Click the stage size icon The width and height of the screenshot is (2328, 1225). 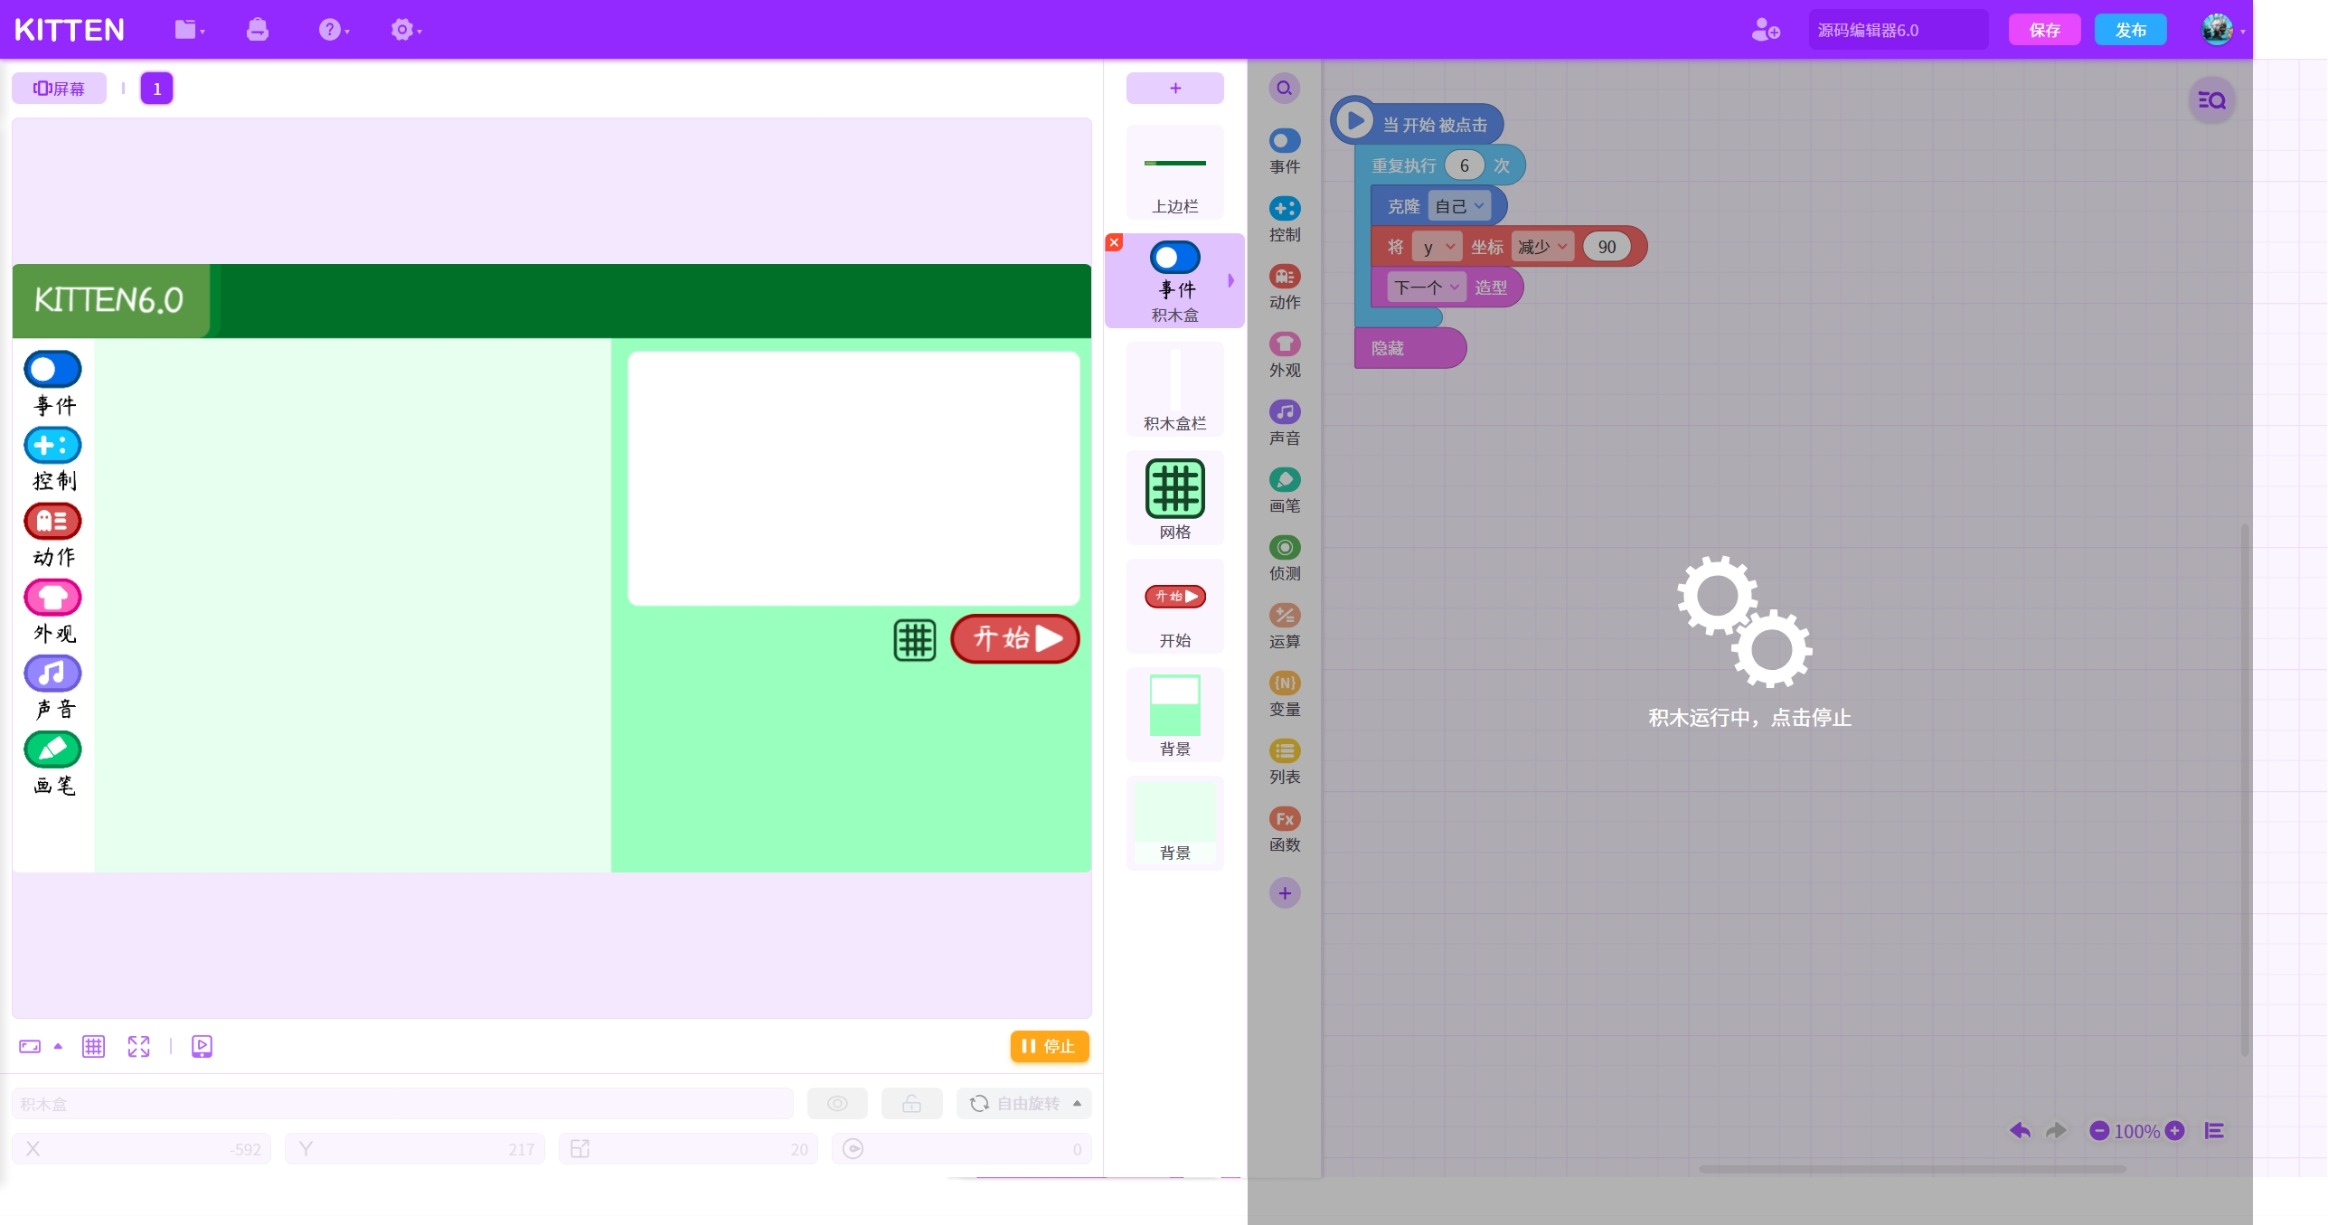(x=30, y=1046)
